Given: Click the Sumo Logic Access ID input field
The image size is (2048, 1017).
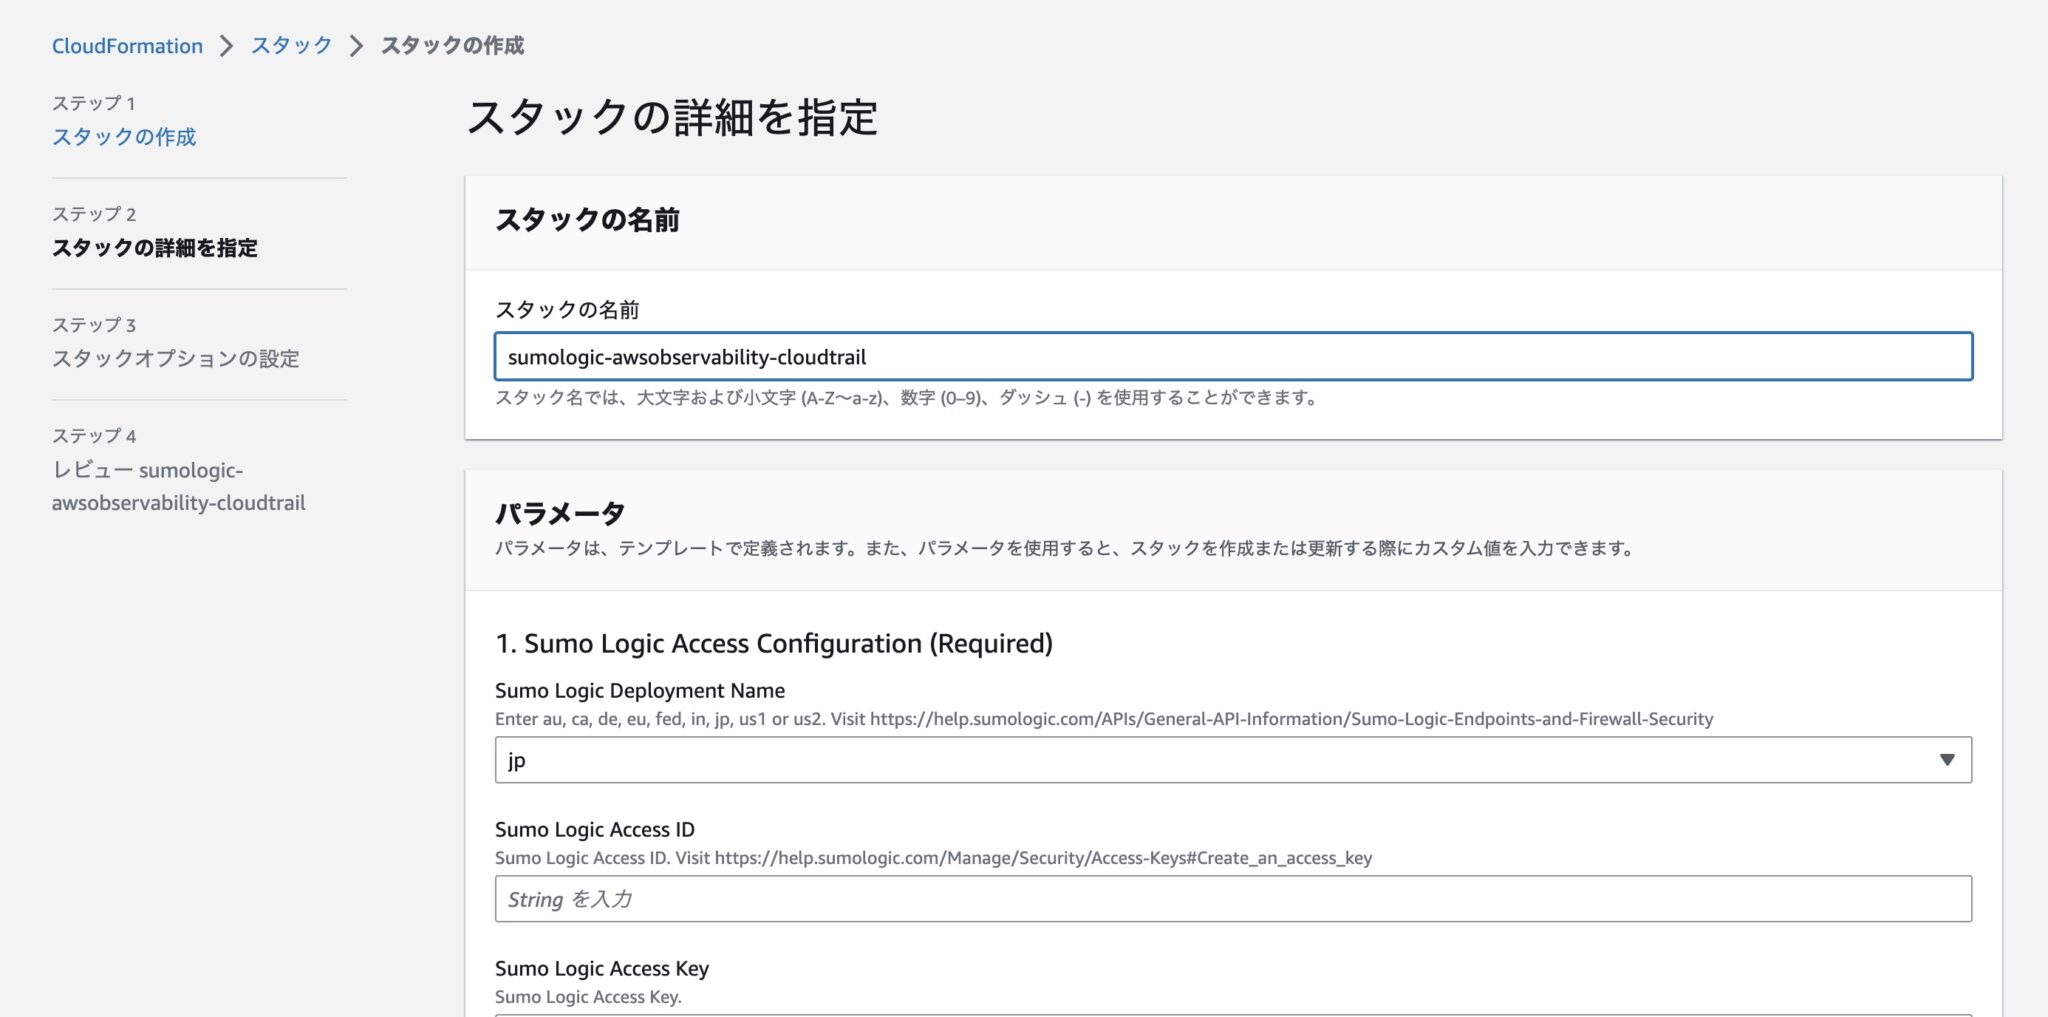Looking at the screenshot, I should pos(1232,898).
